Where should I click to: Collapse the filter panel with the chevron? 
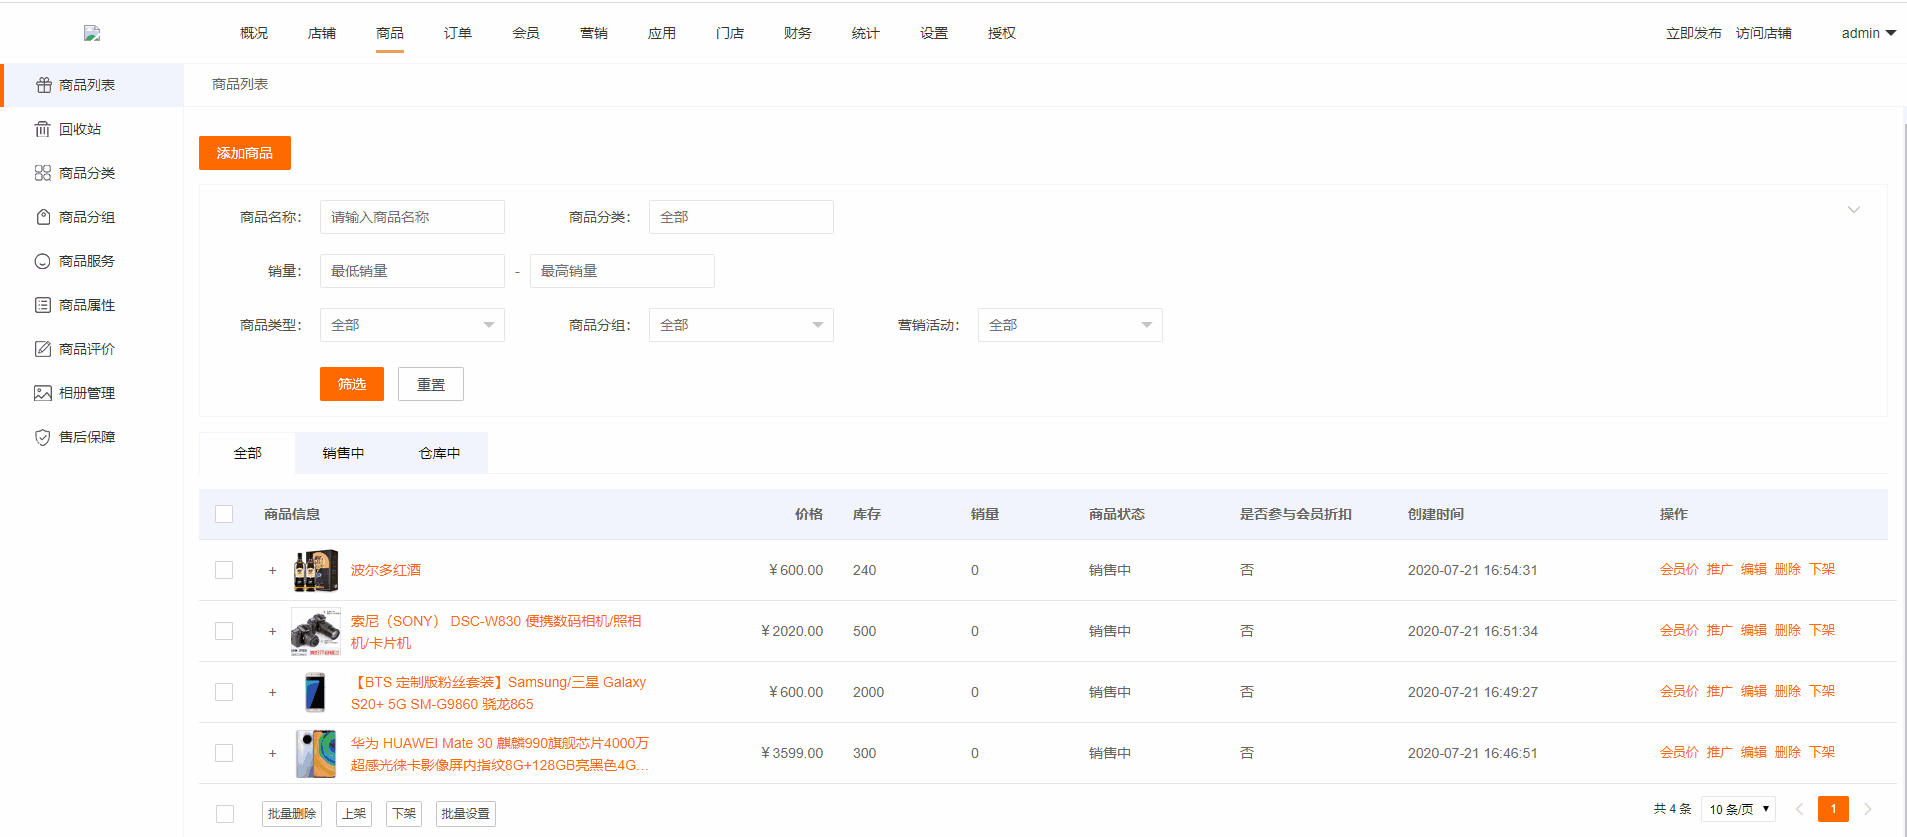(1853, 210)
